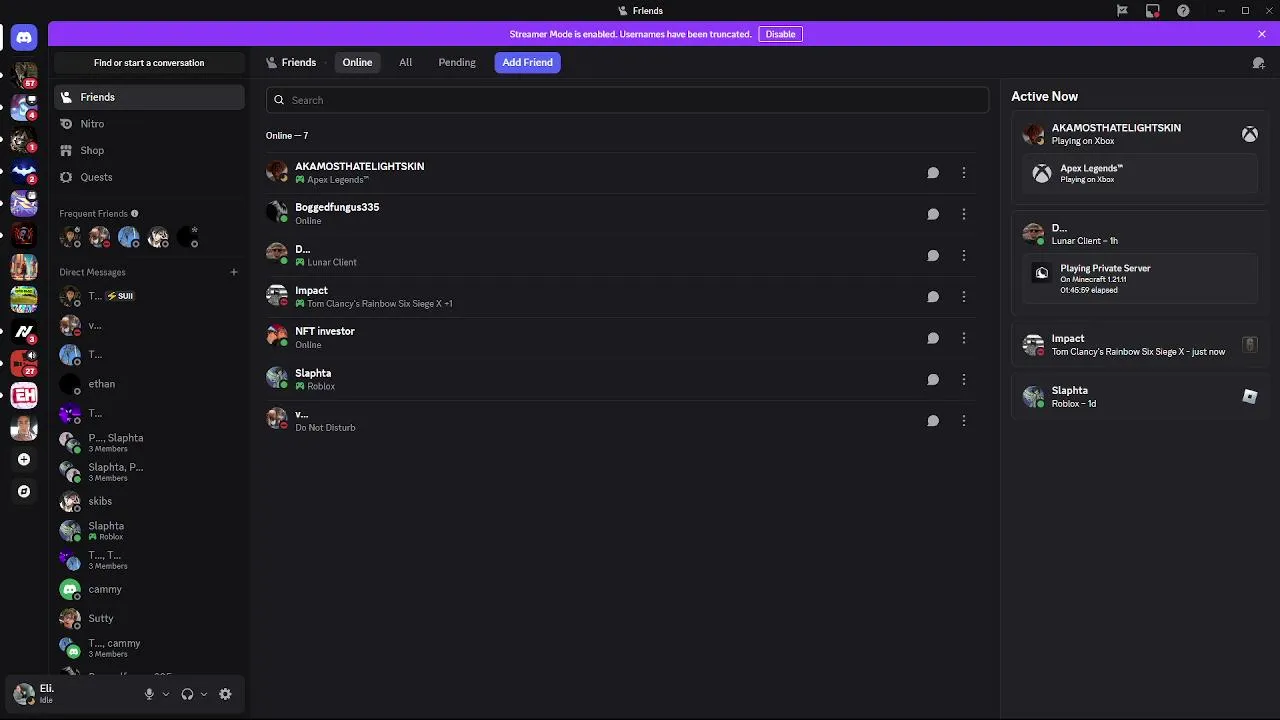Toggle headphone deafen
The image size is (1280, 720).
coord(187,694)
